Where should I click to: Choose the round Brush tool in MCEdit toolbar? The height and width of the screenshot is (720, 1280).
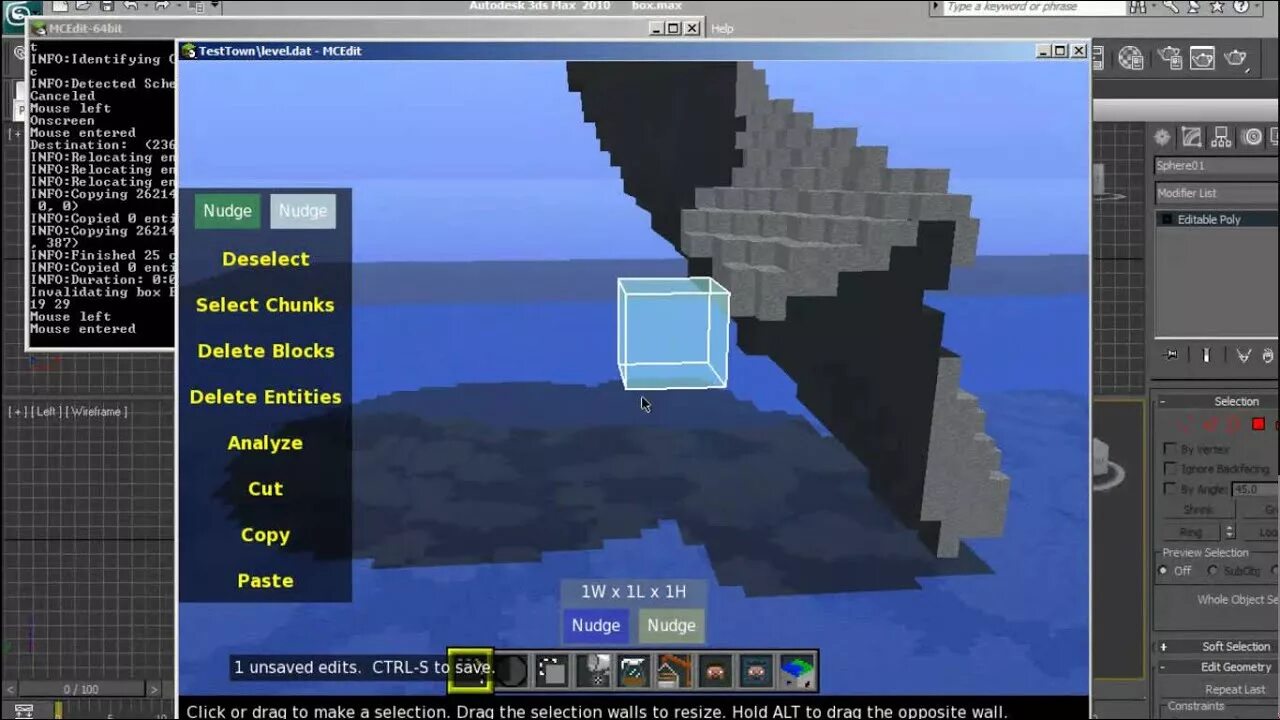511,671
